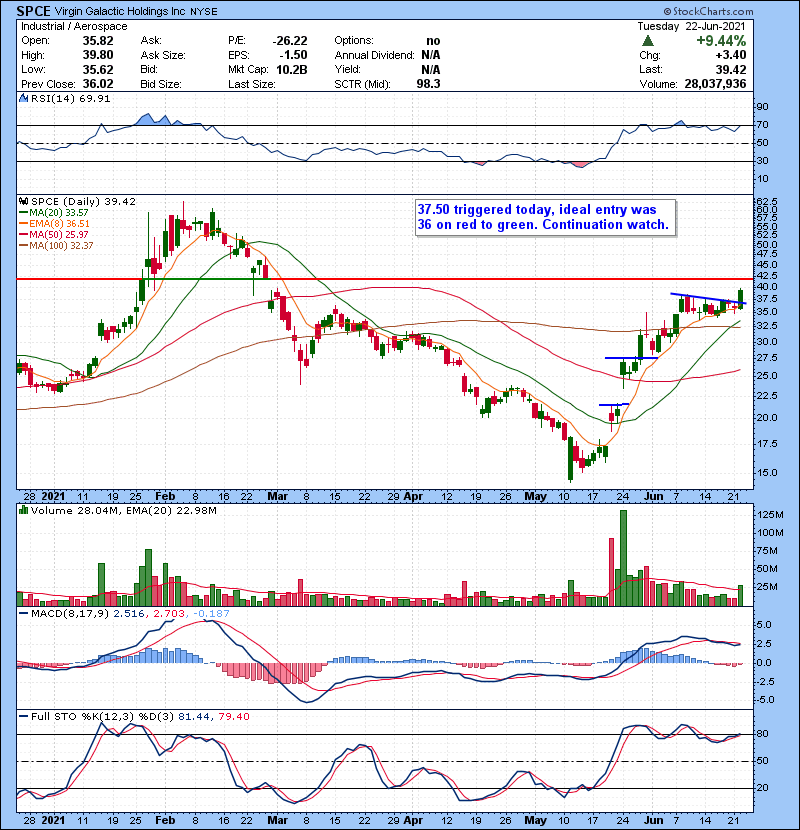Click the 62.5 label on price scale
800x830 pixels.
tap(767, 202)
